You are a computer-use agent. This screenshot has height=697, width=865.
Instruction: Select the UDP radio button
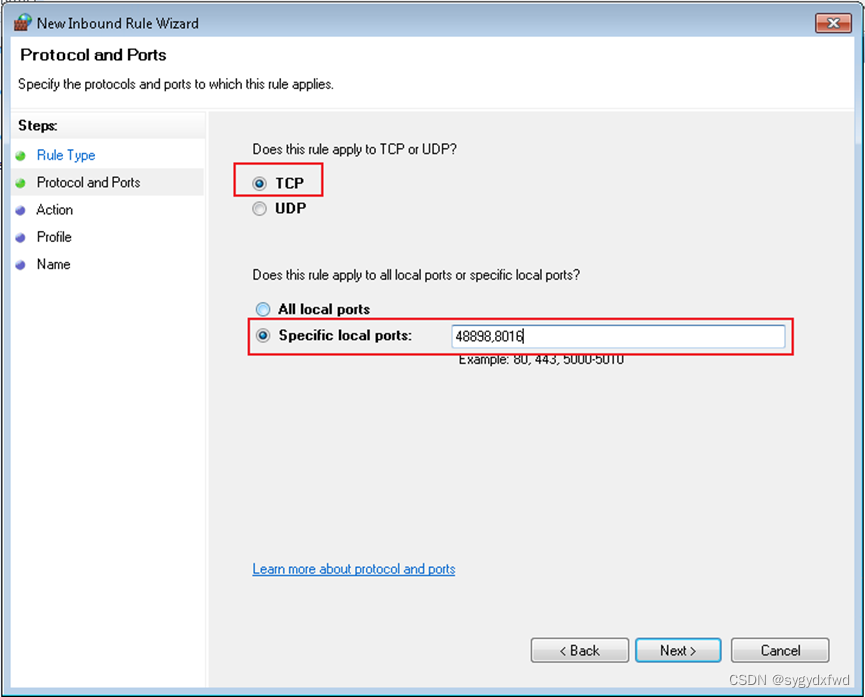(259, 209)
